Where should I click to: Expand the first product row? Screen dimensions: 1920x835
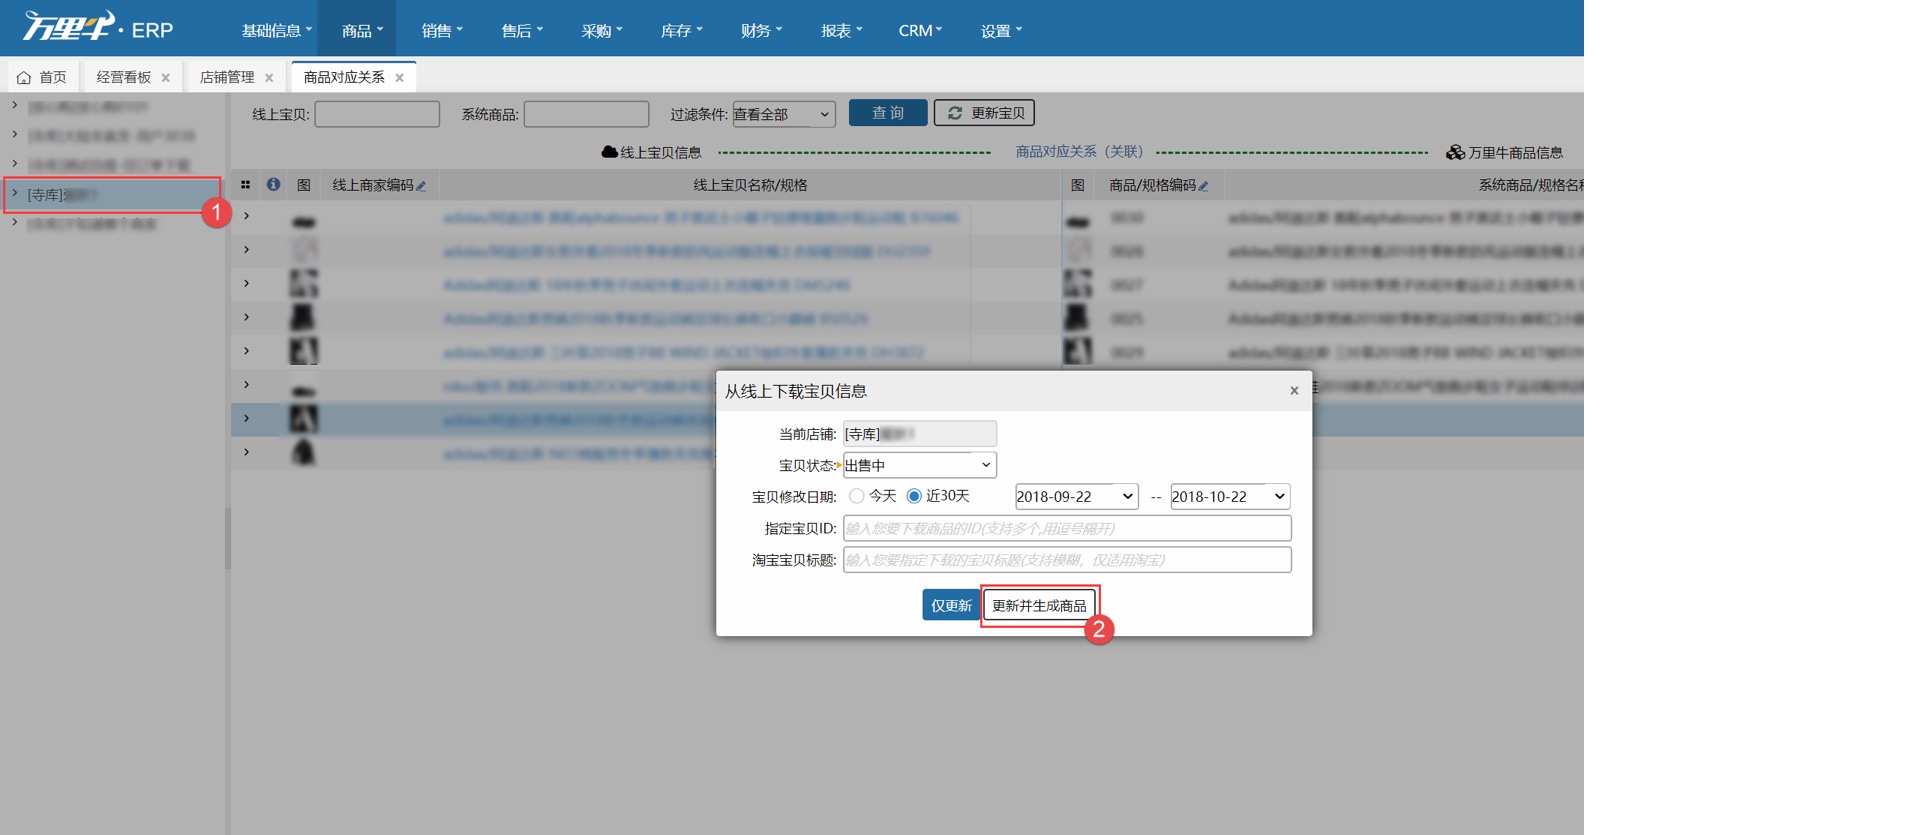[246, 216]
